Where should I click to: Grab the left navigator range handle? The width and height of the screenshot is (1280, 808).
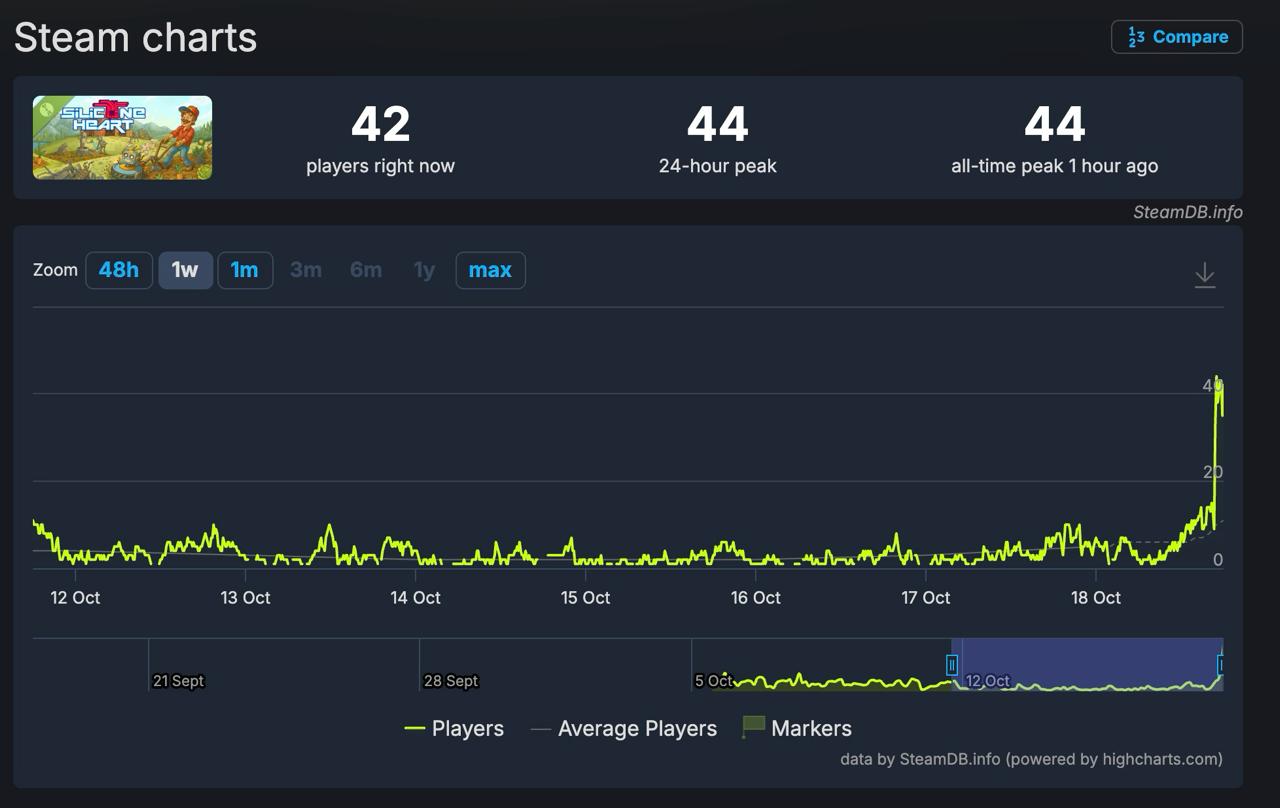pos(952,665)
